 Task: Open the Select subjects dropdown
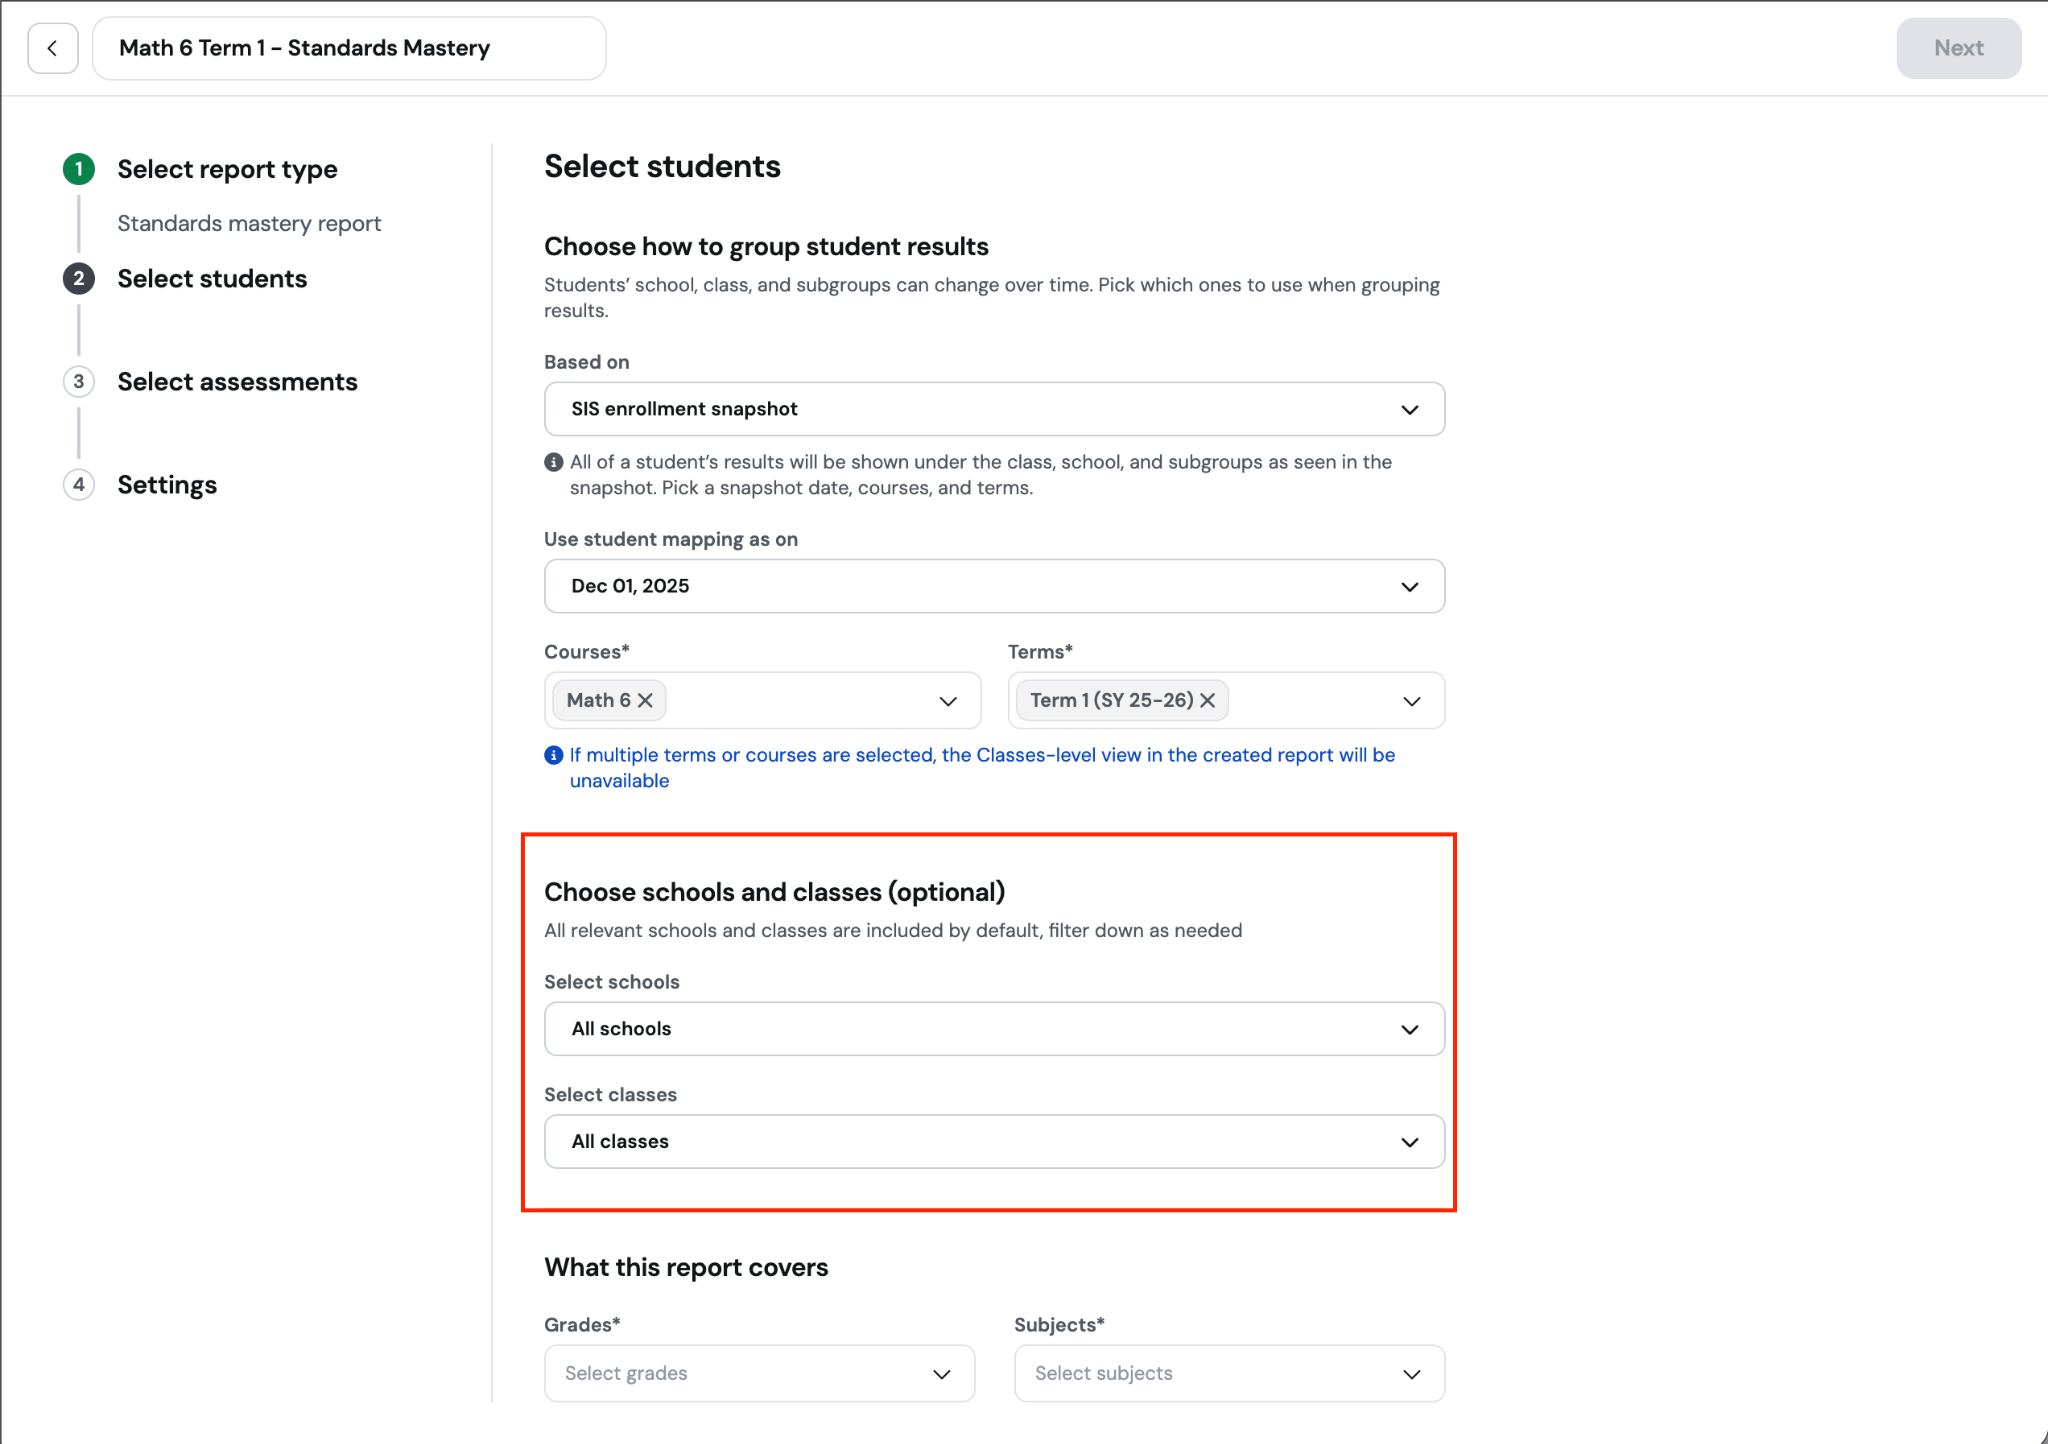[x=1229, y=1373]
